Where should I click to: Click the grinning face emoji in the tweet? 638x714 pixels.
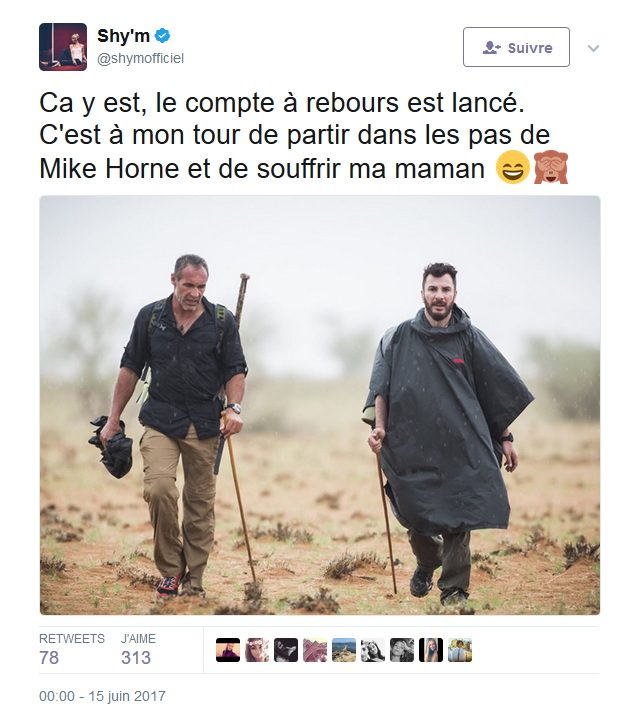513,167
